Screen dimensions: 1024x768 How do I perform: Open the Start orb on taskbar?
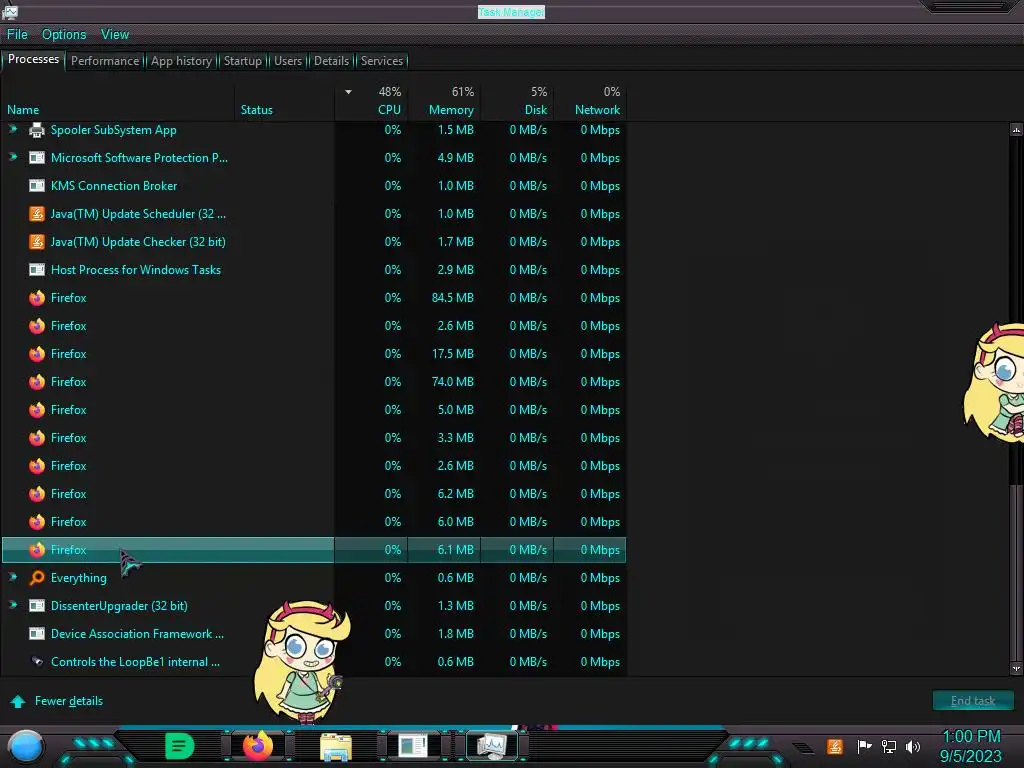click(26, 747)
